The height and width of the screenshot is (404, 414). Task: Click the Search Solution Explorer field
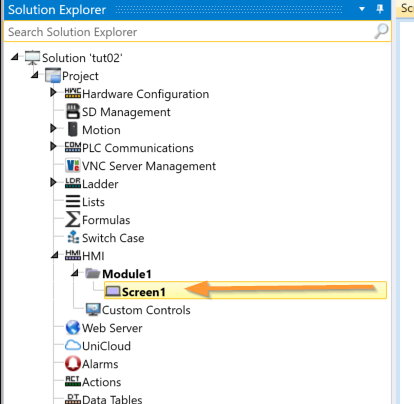pos(197,32)
